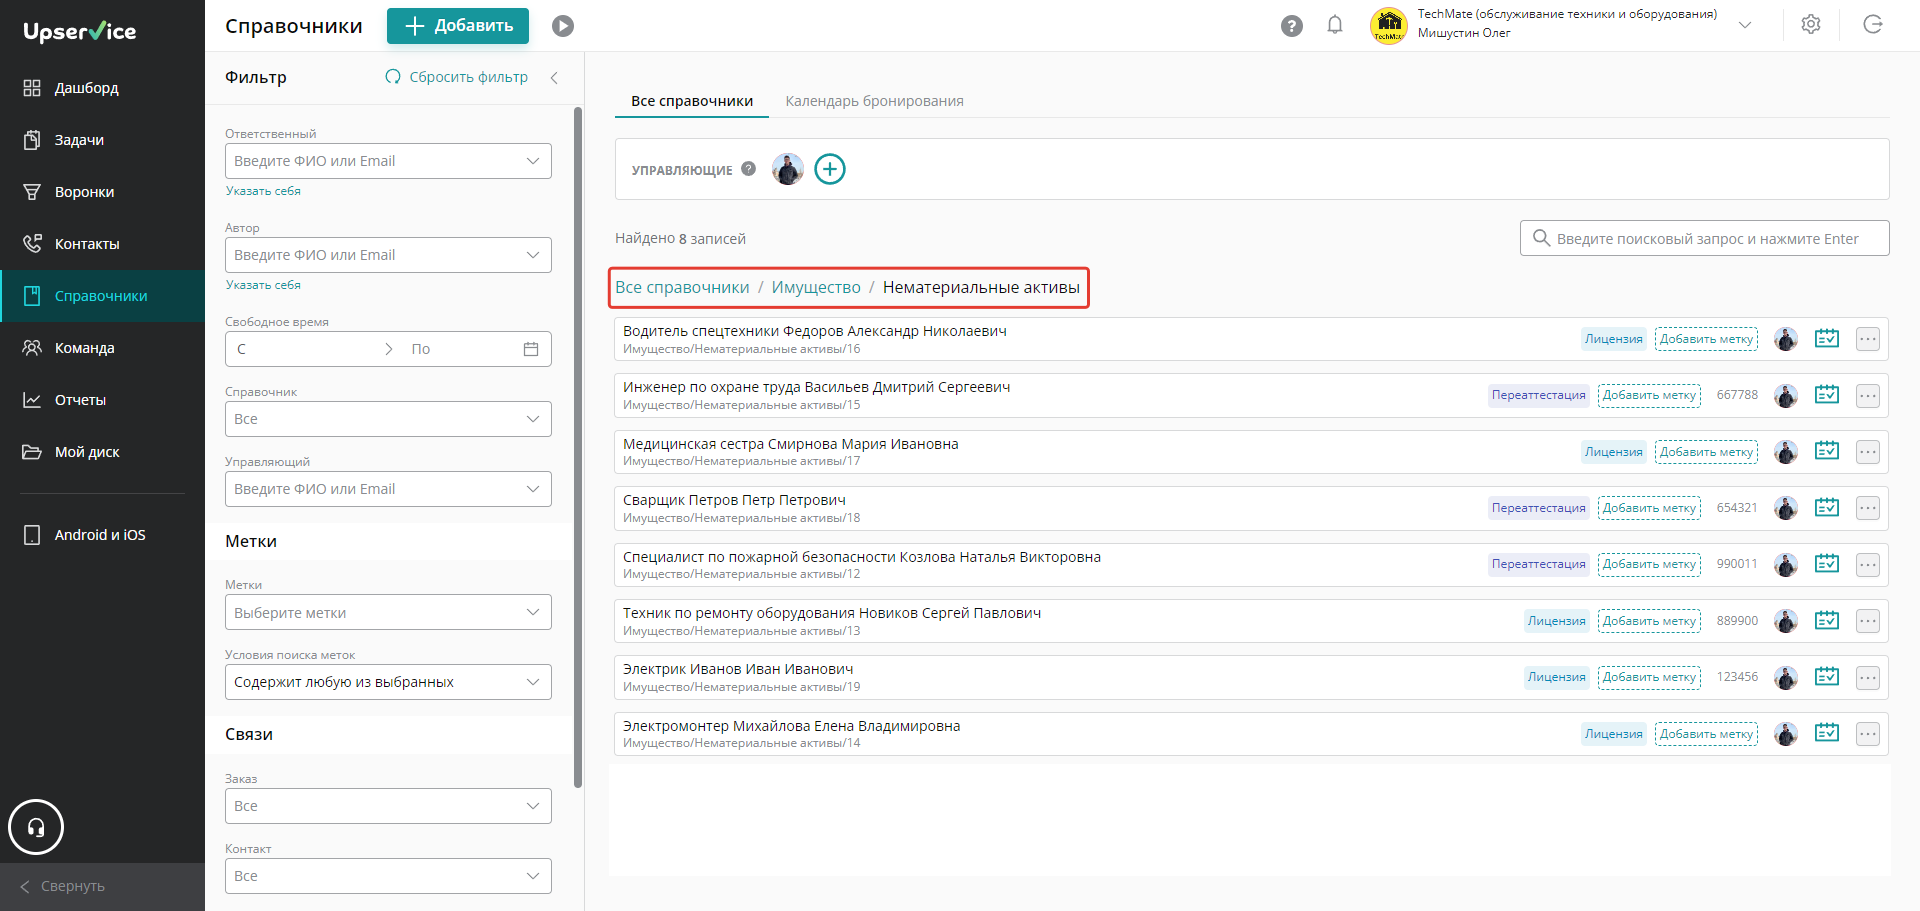The width and height of the screenshot is (1920, 911).
Task: Click the Мой диск folder icon
Action: (32, 452)
